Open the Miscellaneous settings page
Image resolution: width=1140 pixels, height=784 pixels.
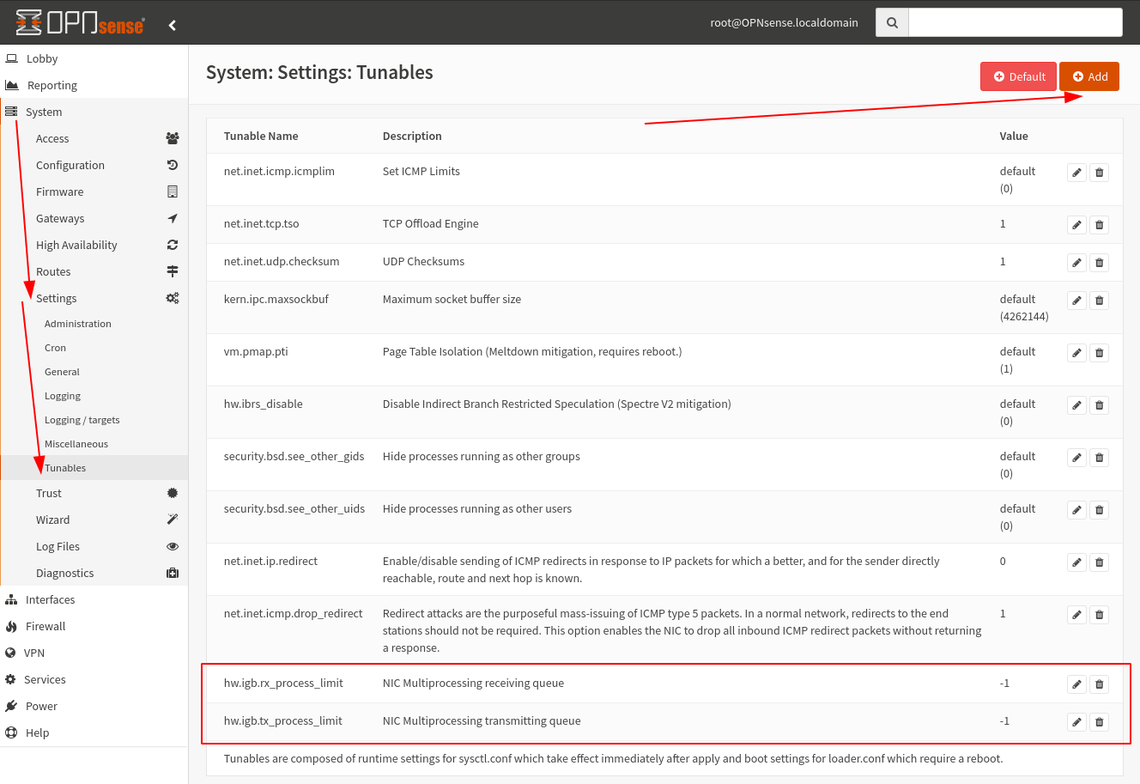click(x=95, y=444)
